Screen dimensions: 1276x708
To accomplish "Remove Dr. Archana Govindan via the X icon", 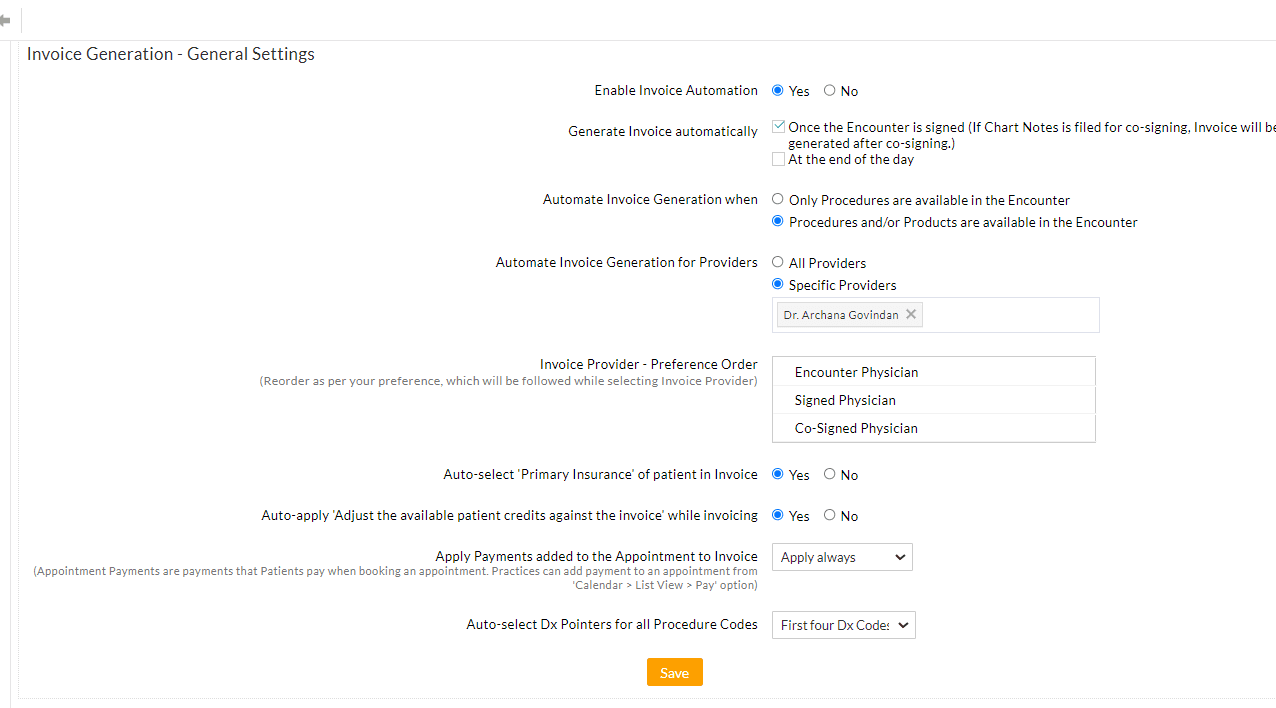I will (x=910, y=313).
